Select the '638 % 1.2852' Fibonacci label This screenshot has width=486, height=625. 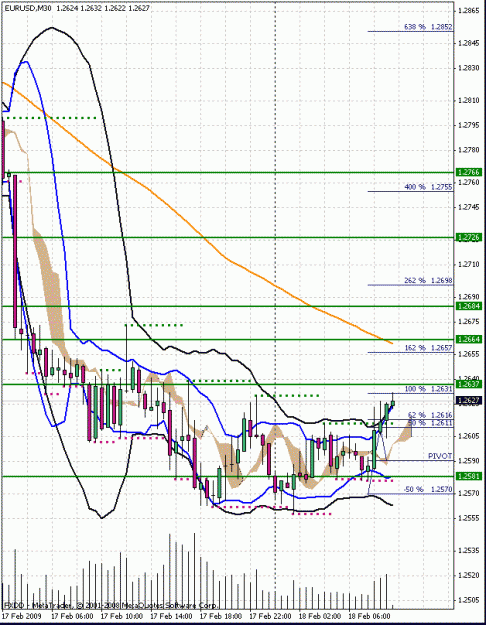coord(428,27)
